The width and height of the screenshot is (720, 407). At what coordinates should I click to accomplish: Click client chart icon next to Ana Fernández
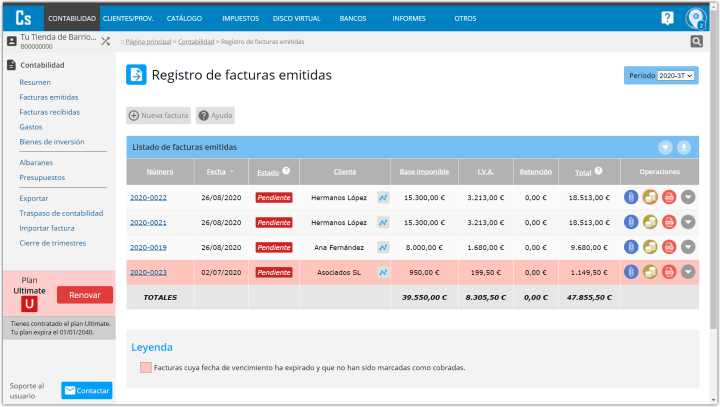(x=383, y=247)
